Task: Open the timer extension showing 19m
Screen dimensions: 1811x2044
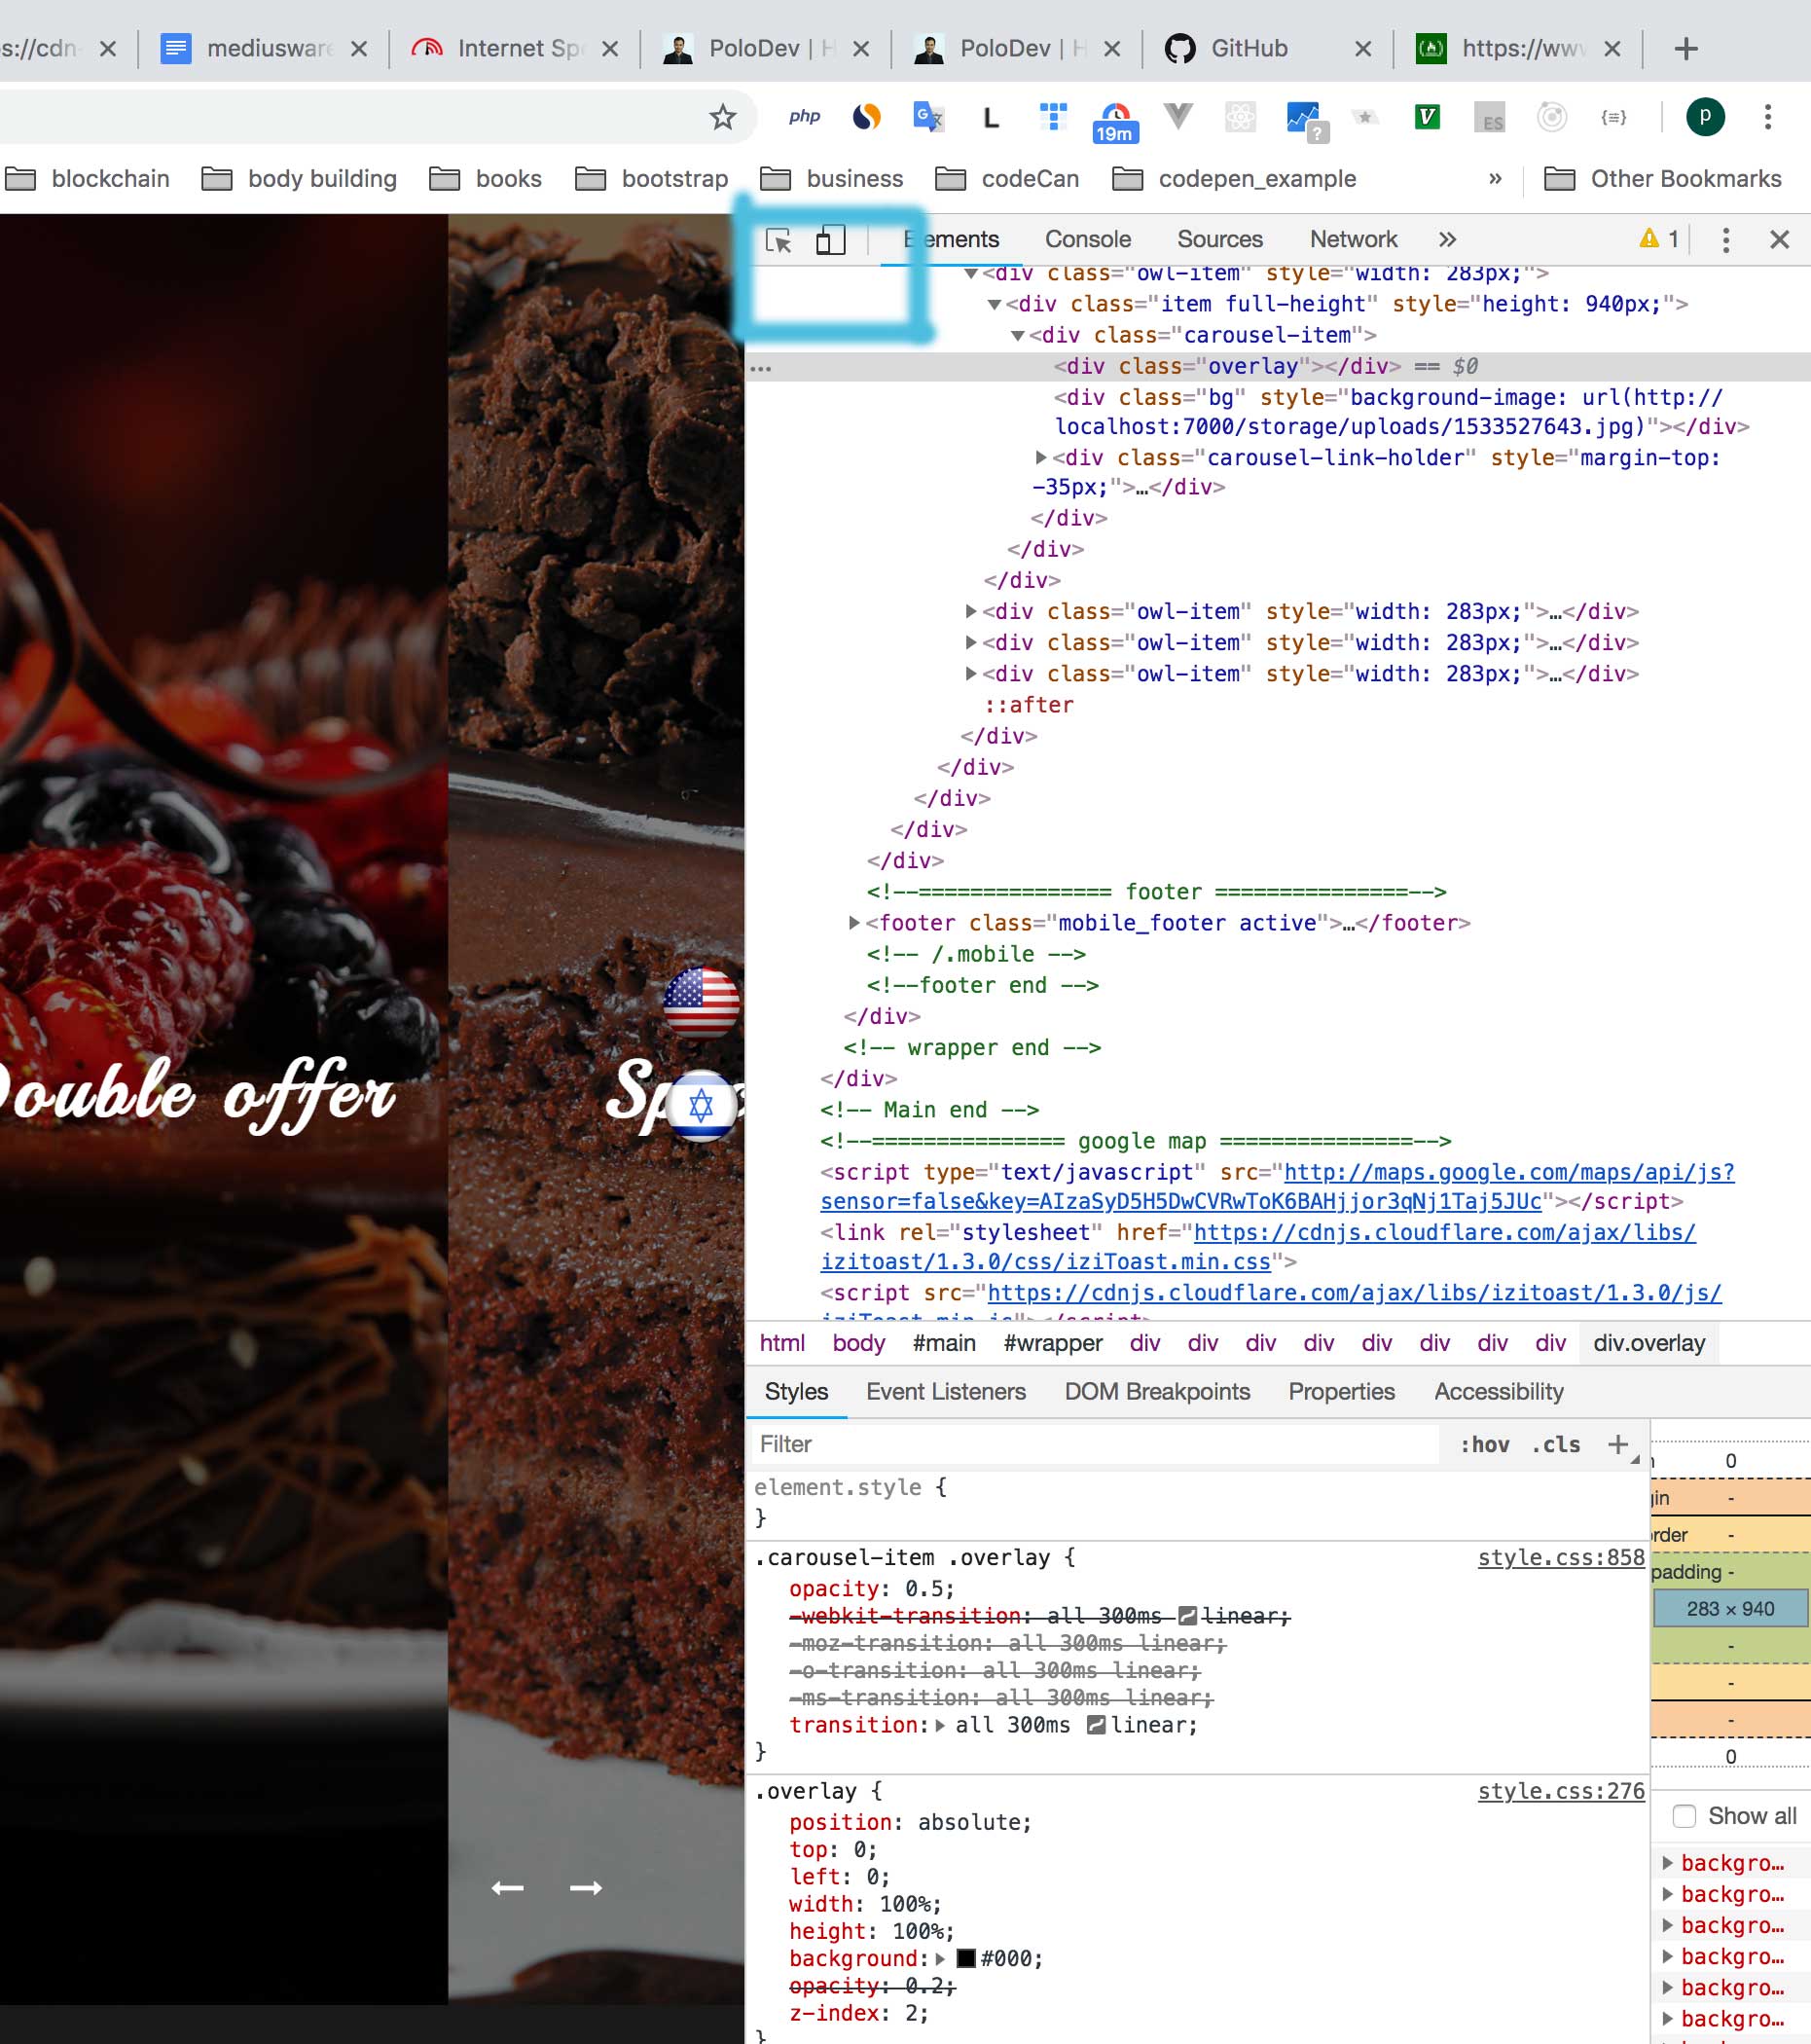Action: [1114, 122]
